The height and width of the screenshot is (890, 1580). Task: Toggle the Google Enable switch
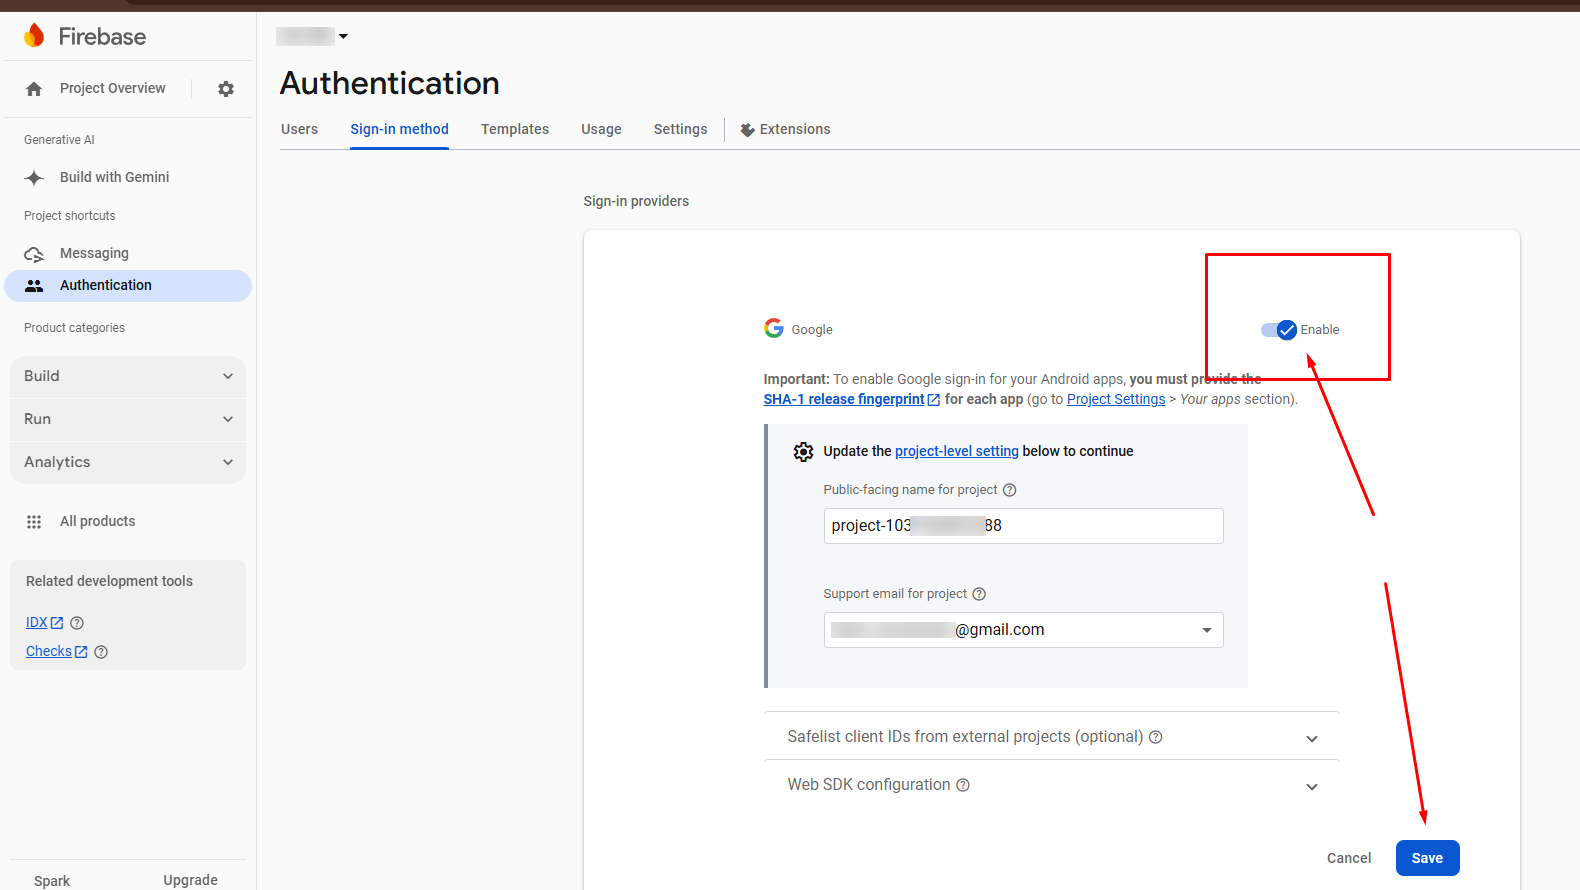(x=1279, y=330)
